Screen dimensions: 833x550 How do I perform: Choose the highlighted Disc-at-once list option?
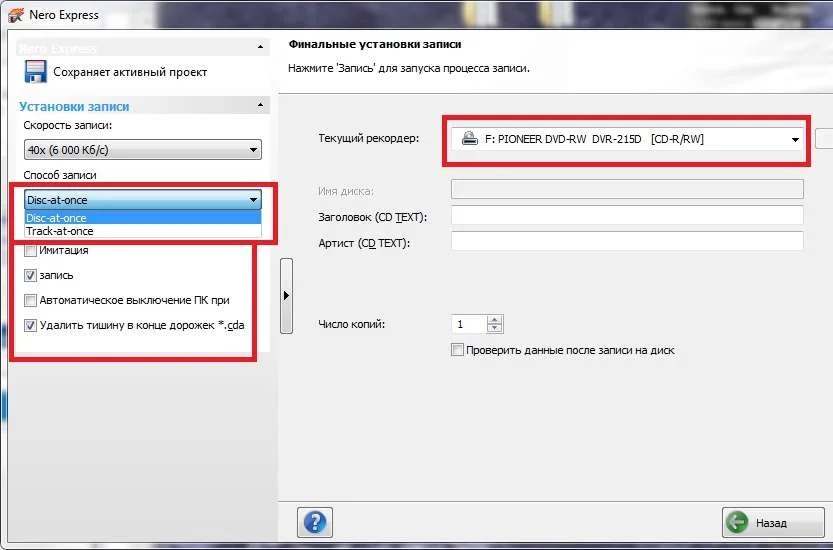pyautogui.click(x=143, y=218)
